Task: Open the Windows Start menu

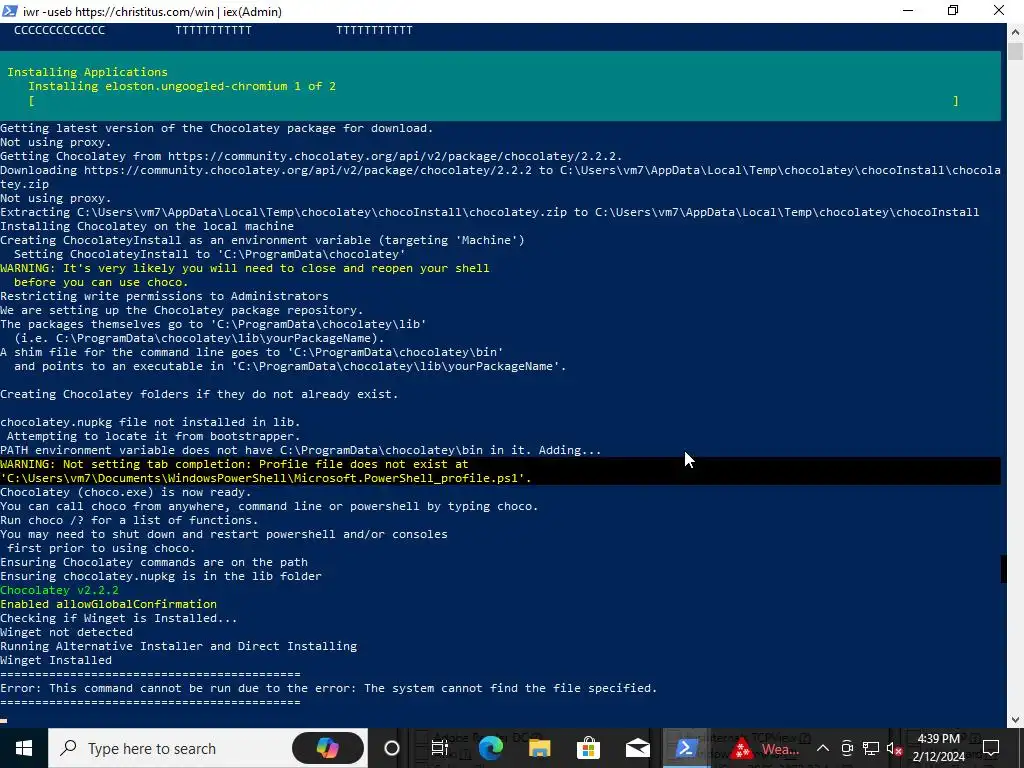Action: coord(24,748)
